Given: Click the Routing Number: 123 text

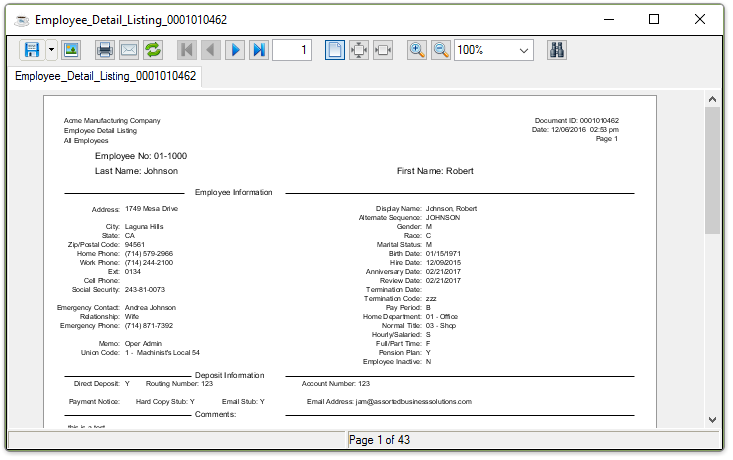Looking at the screenshot, I should click(179, 384).
